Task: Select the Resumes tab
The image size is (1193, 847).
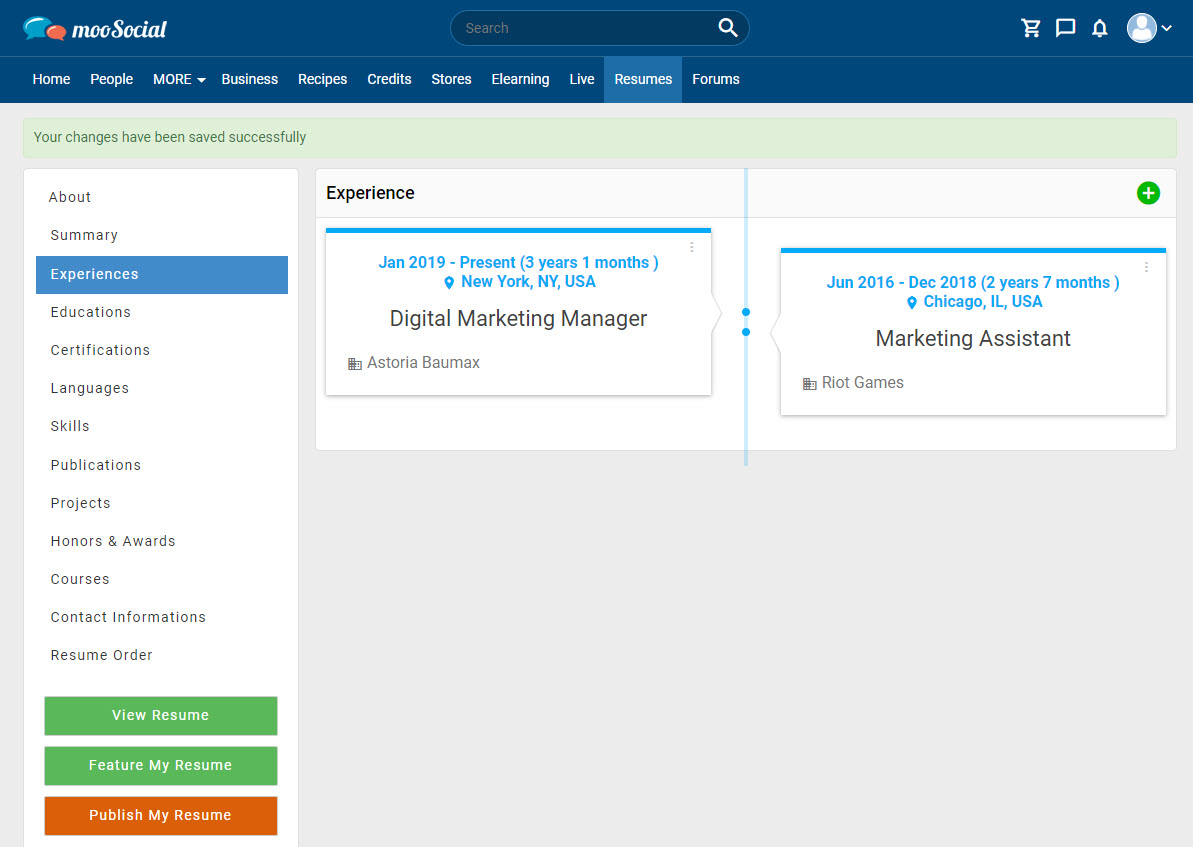Action: click(643, 79)
